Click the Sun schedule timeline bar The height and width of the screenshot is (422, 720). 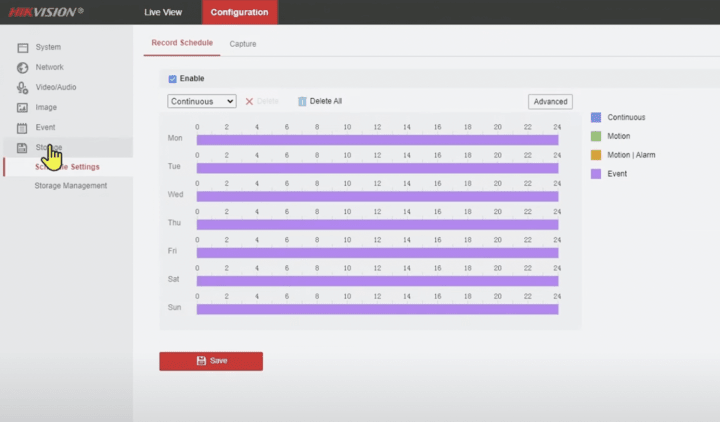(x=377, y=309)
